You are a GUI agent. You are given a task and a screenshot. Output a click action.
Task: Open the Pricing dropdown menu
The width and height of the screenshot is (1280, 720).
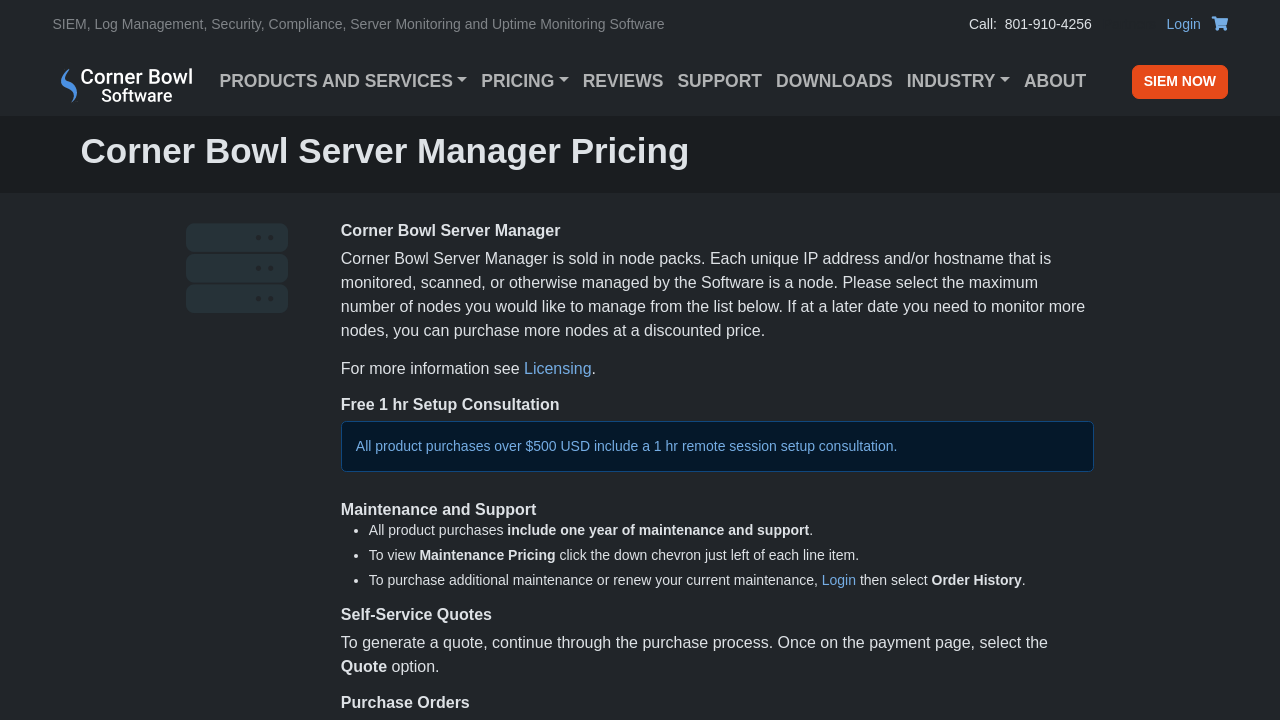pos(524,81)
